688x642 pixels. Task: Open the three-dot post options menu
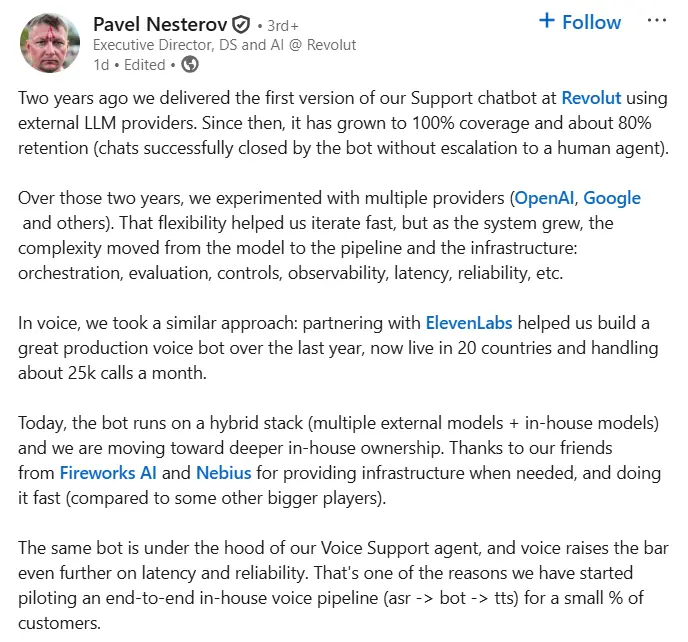pos(656,21)
